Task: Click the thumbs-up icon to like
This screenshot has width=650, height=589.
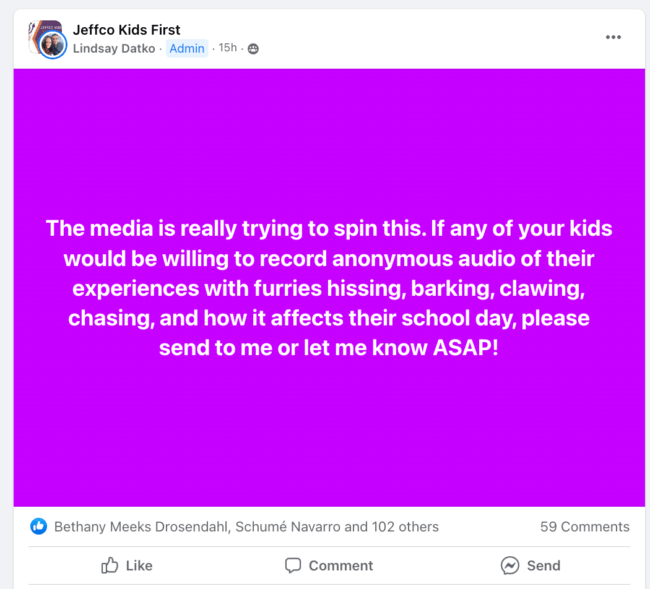Action: click(x=110, y=565)
